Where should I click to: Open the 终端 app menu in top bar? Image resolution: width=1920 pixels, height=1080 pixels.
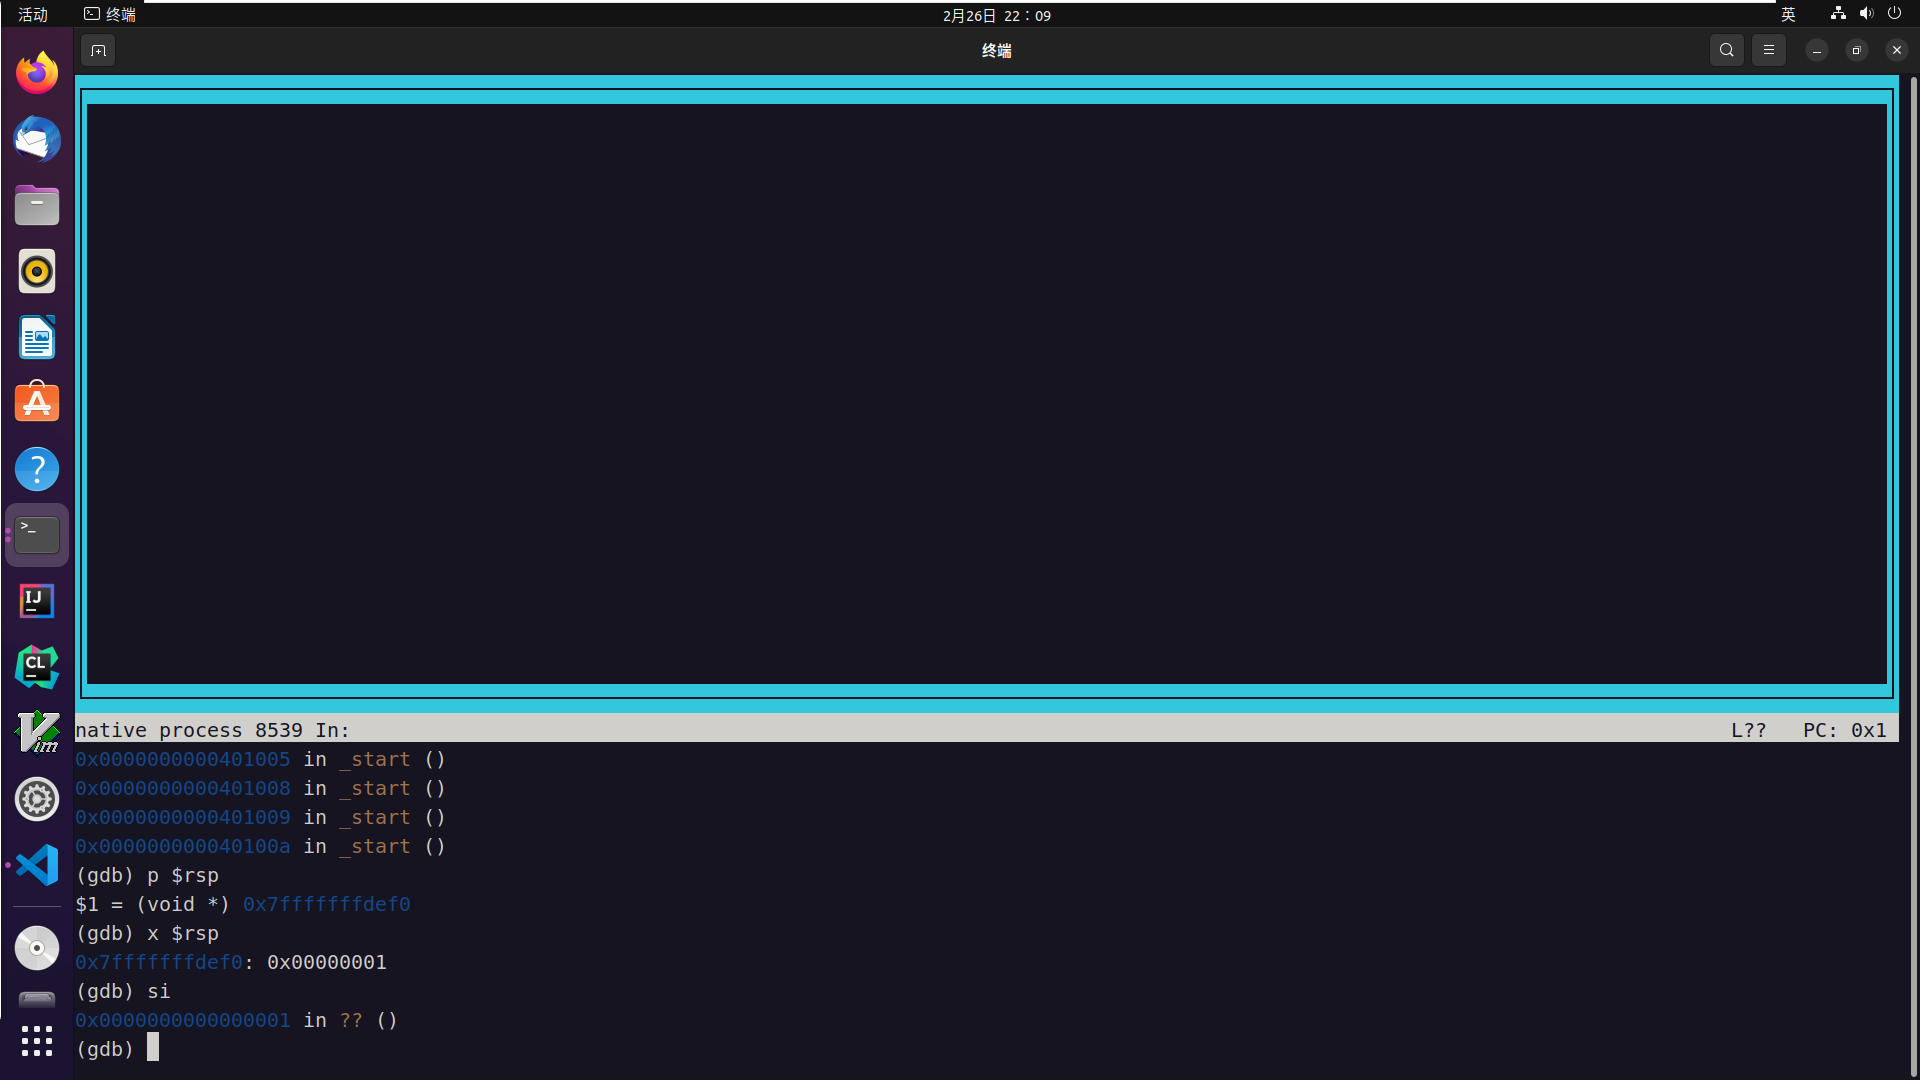tap(110, 15)
